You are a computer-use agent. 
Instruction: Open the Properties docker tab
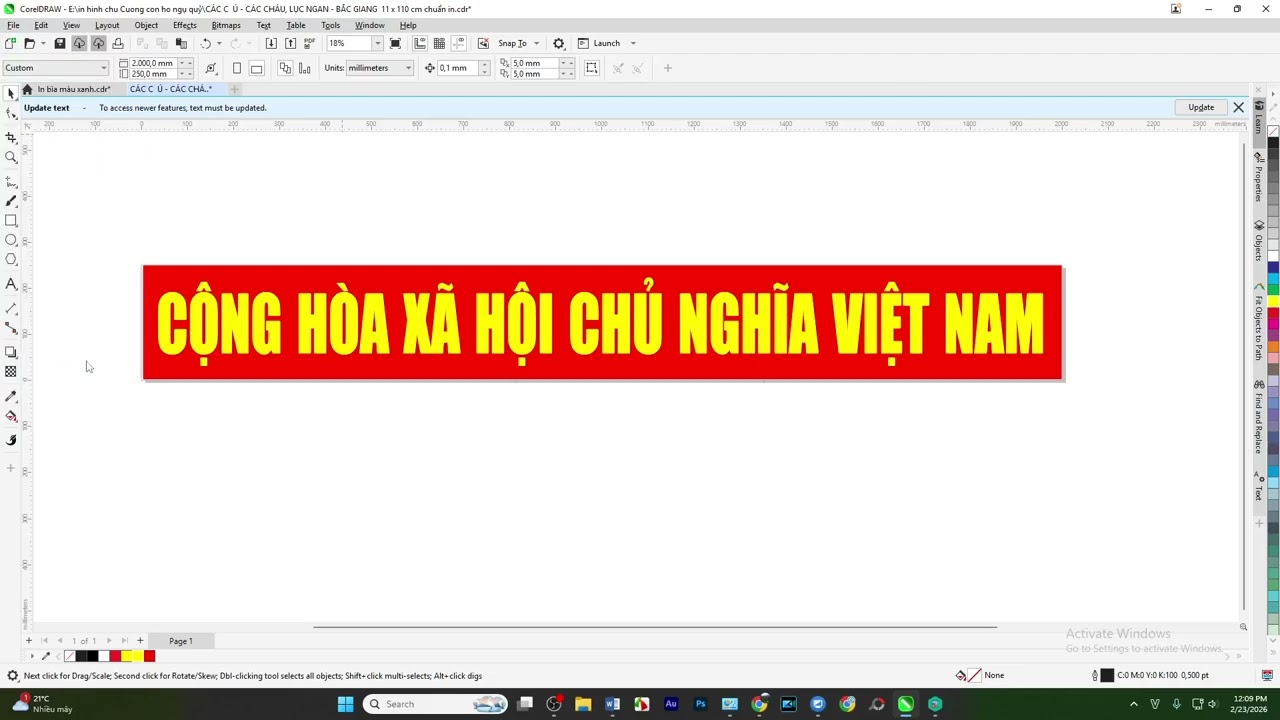pyautogui.click(x=1259, y=178)
